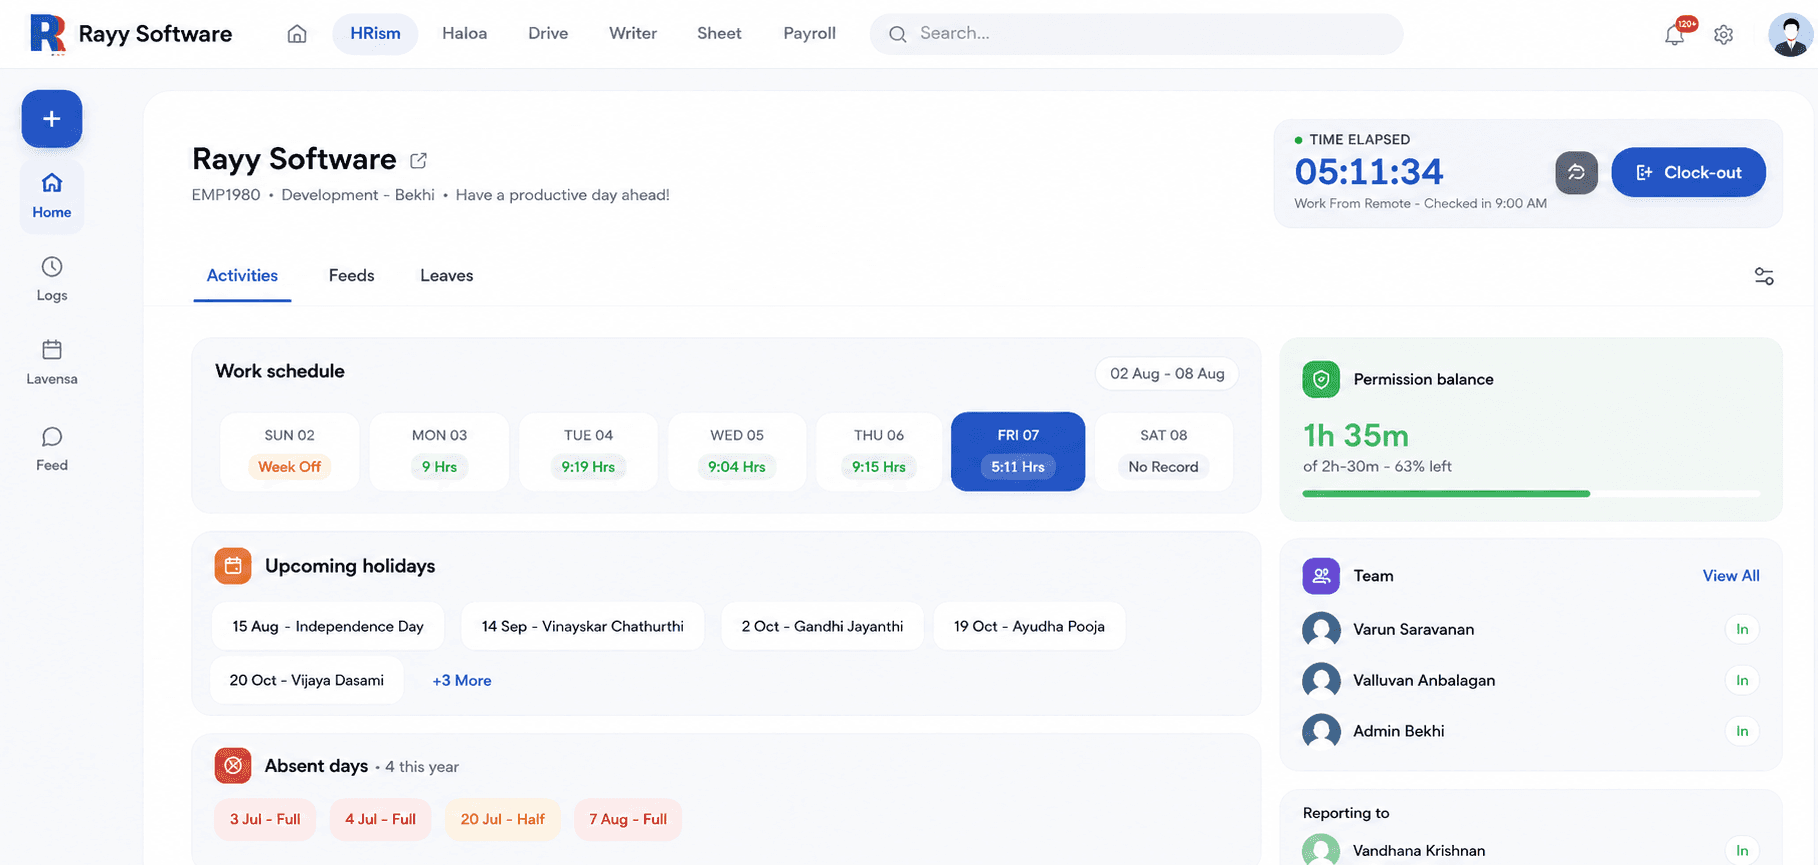Click the 05:11:34 elapsed timer
1818x865 pixels.
[x=1369, y=172]
